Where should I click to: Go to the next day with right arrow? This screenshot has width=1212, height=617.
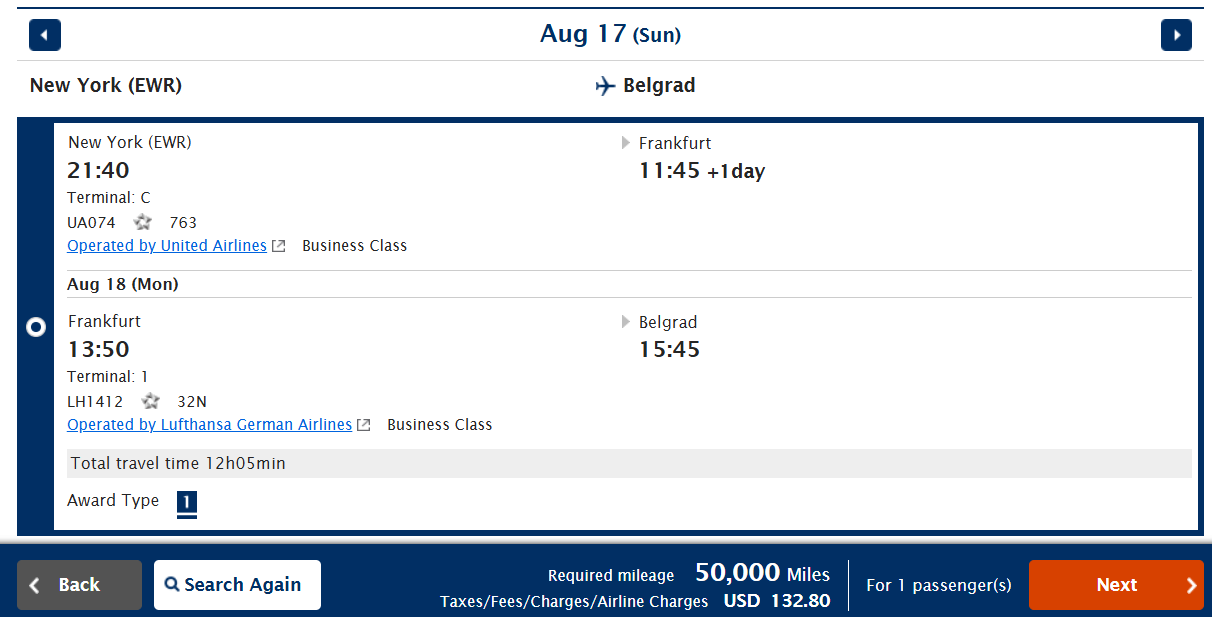click(1176, 35)
